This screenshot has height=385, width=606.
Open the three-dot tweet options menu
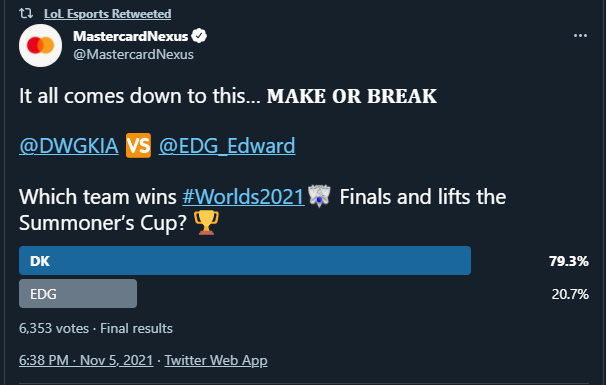coord(580,36)
